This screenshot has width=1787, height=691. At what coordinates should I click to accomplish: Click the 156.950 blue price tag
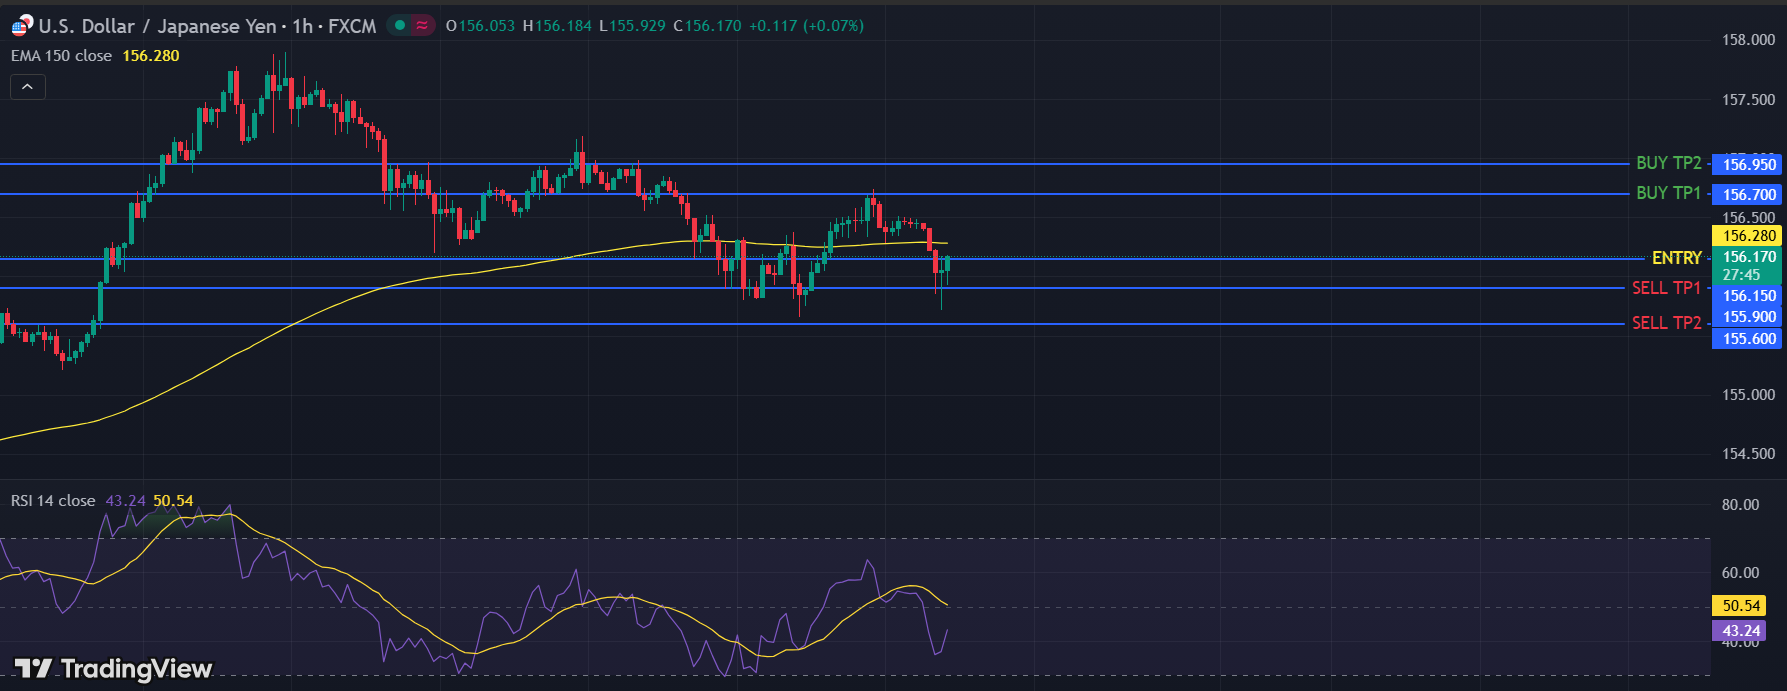click(x=1748, y=165)
